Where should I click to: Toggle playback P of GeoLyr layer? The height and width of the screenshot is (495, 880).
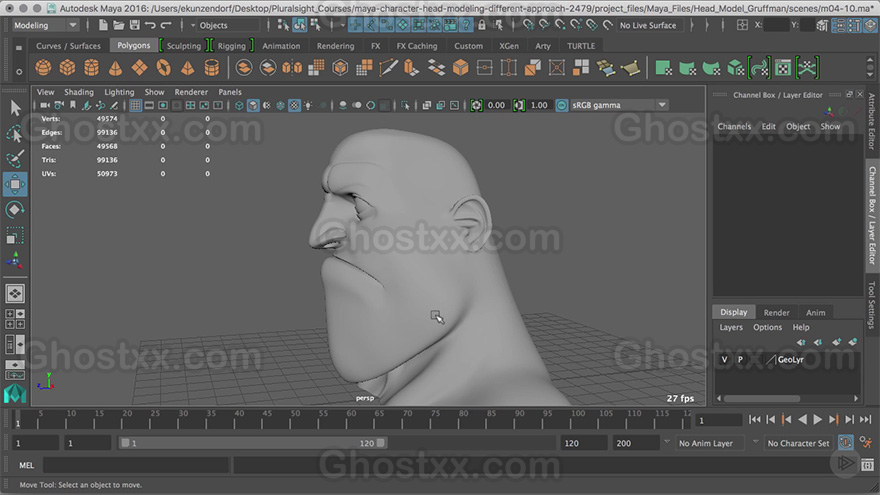pyautogui.click(x=740, y=360)
